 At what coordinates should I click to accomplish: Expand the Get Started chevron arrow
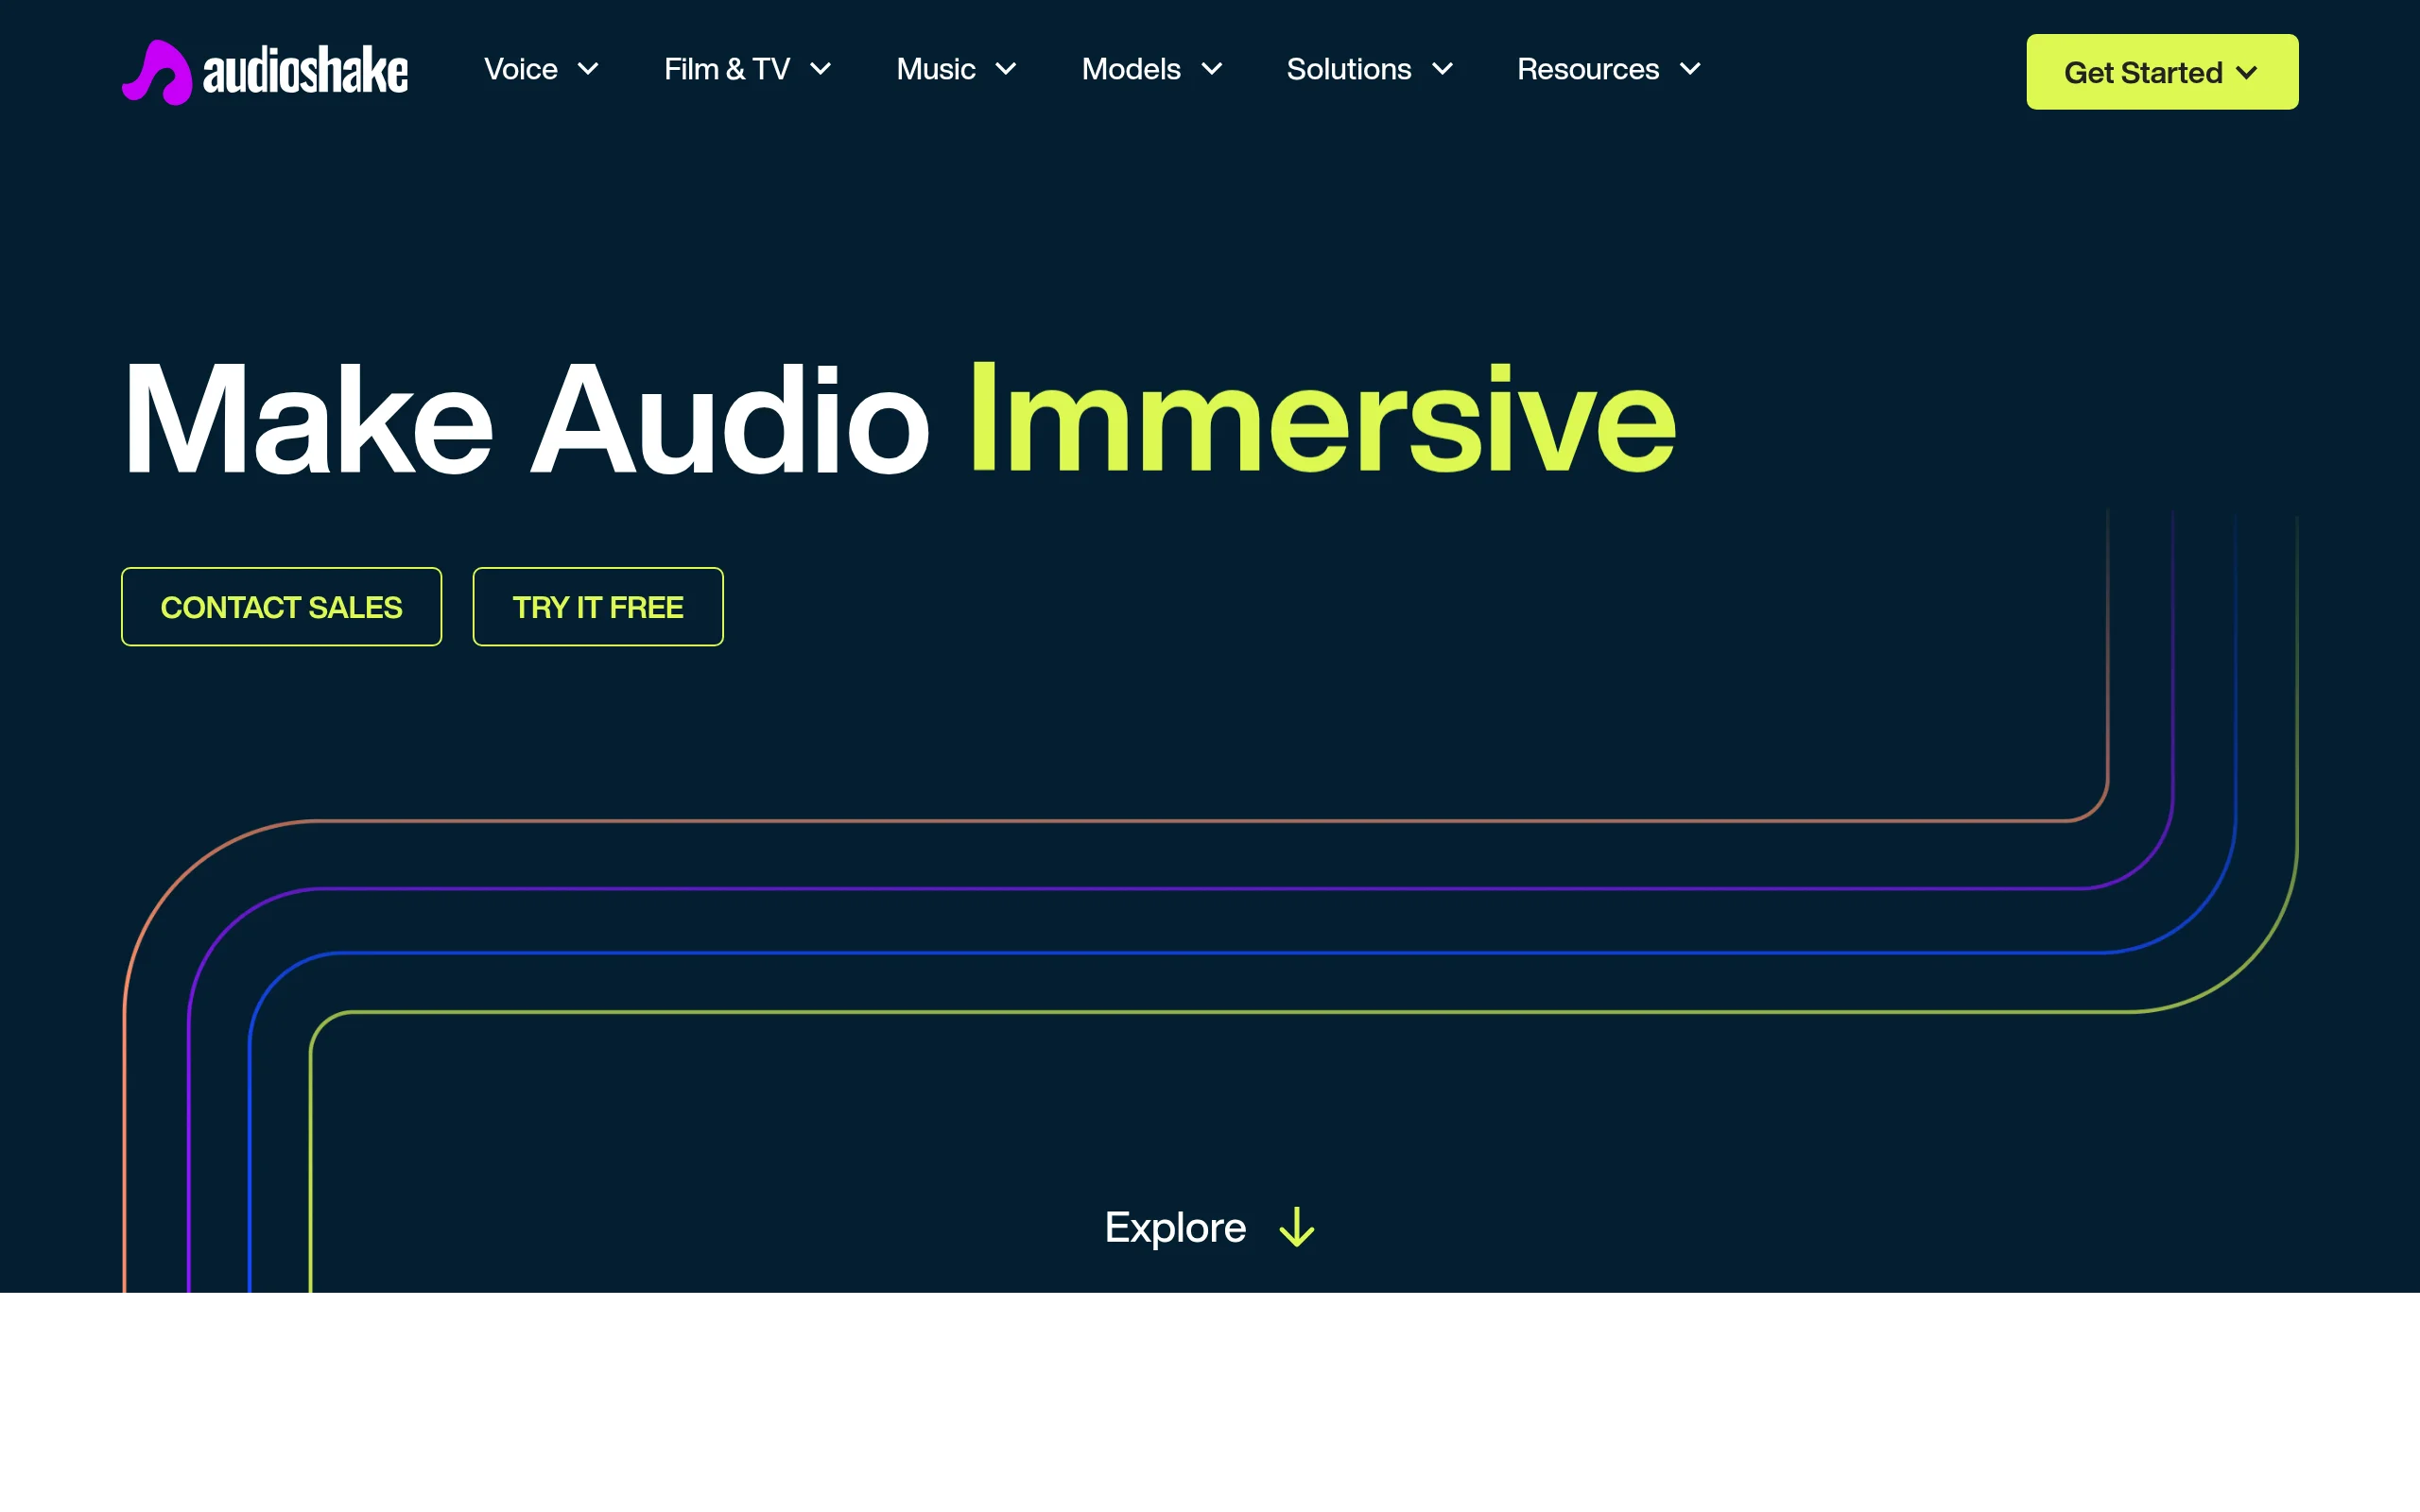coord(2247,73)
